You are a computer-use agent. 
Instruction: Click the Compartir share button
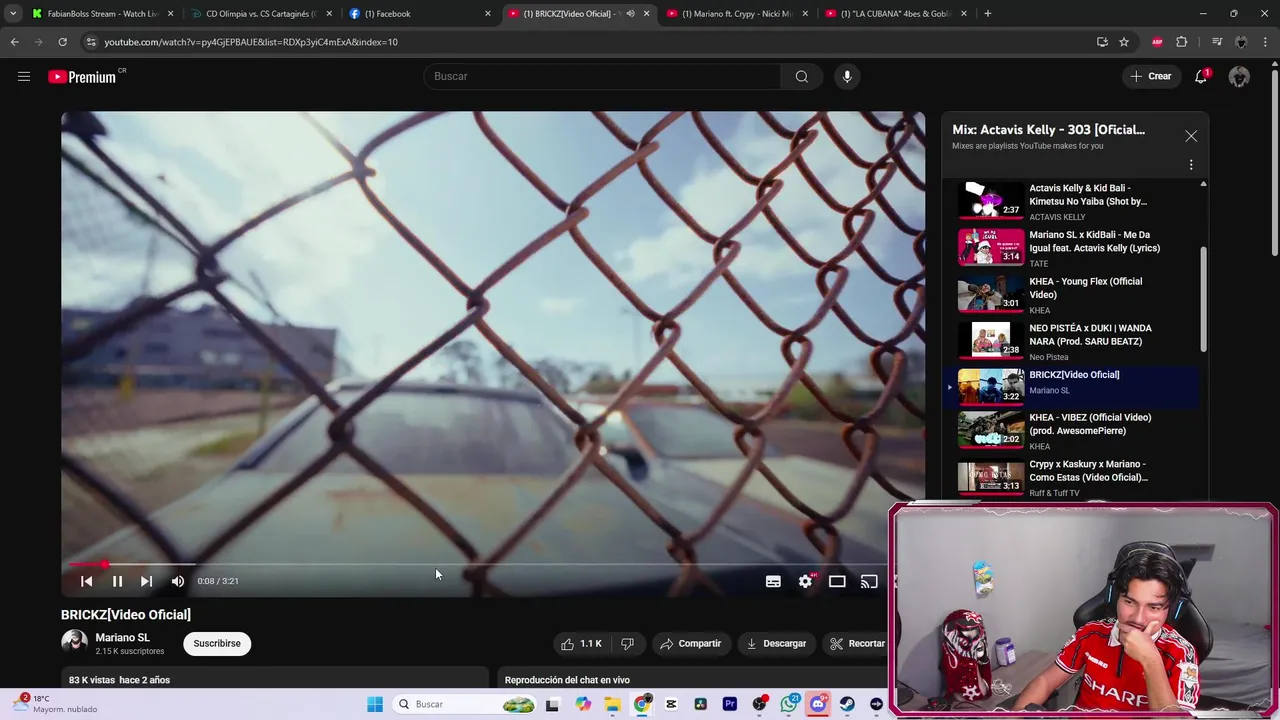[690, 644]
